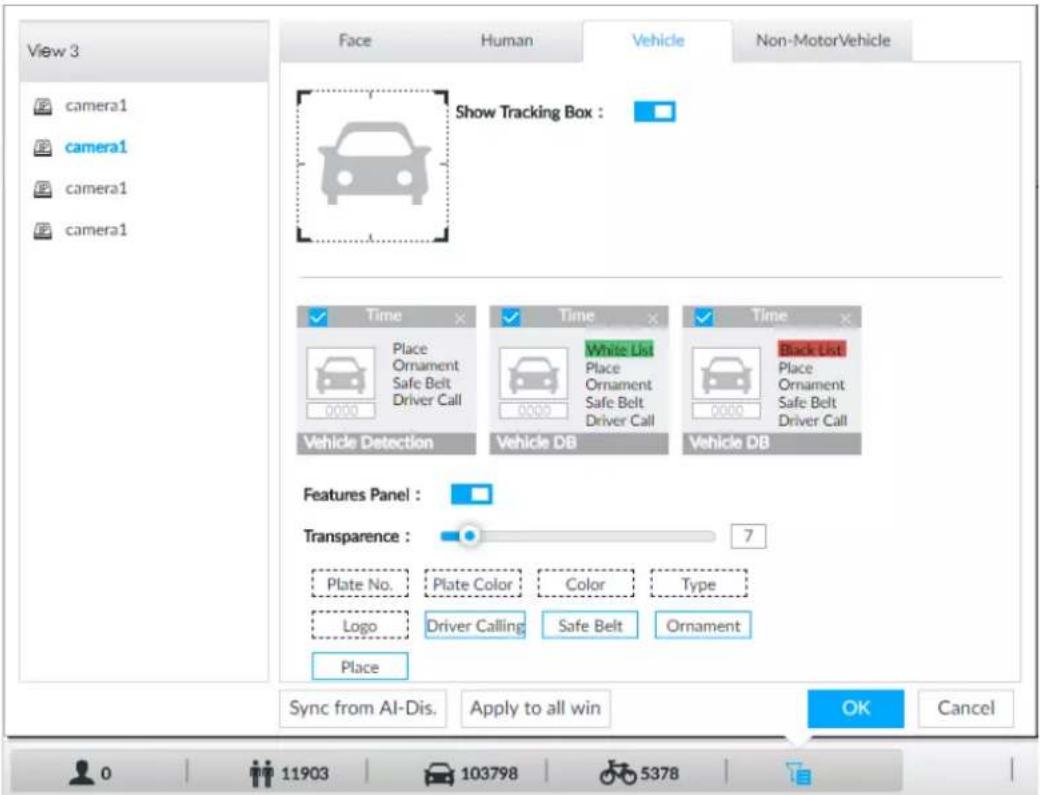
Task: Click the Black List card car thumbnail
Action: 726,374
